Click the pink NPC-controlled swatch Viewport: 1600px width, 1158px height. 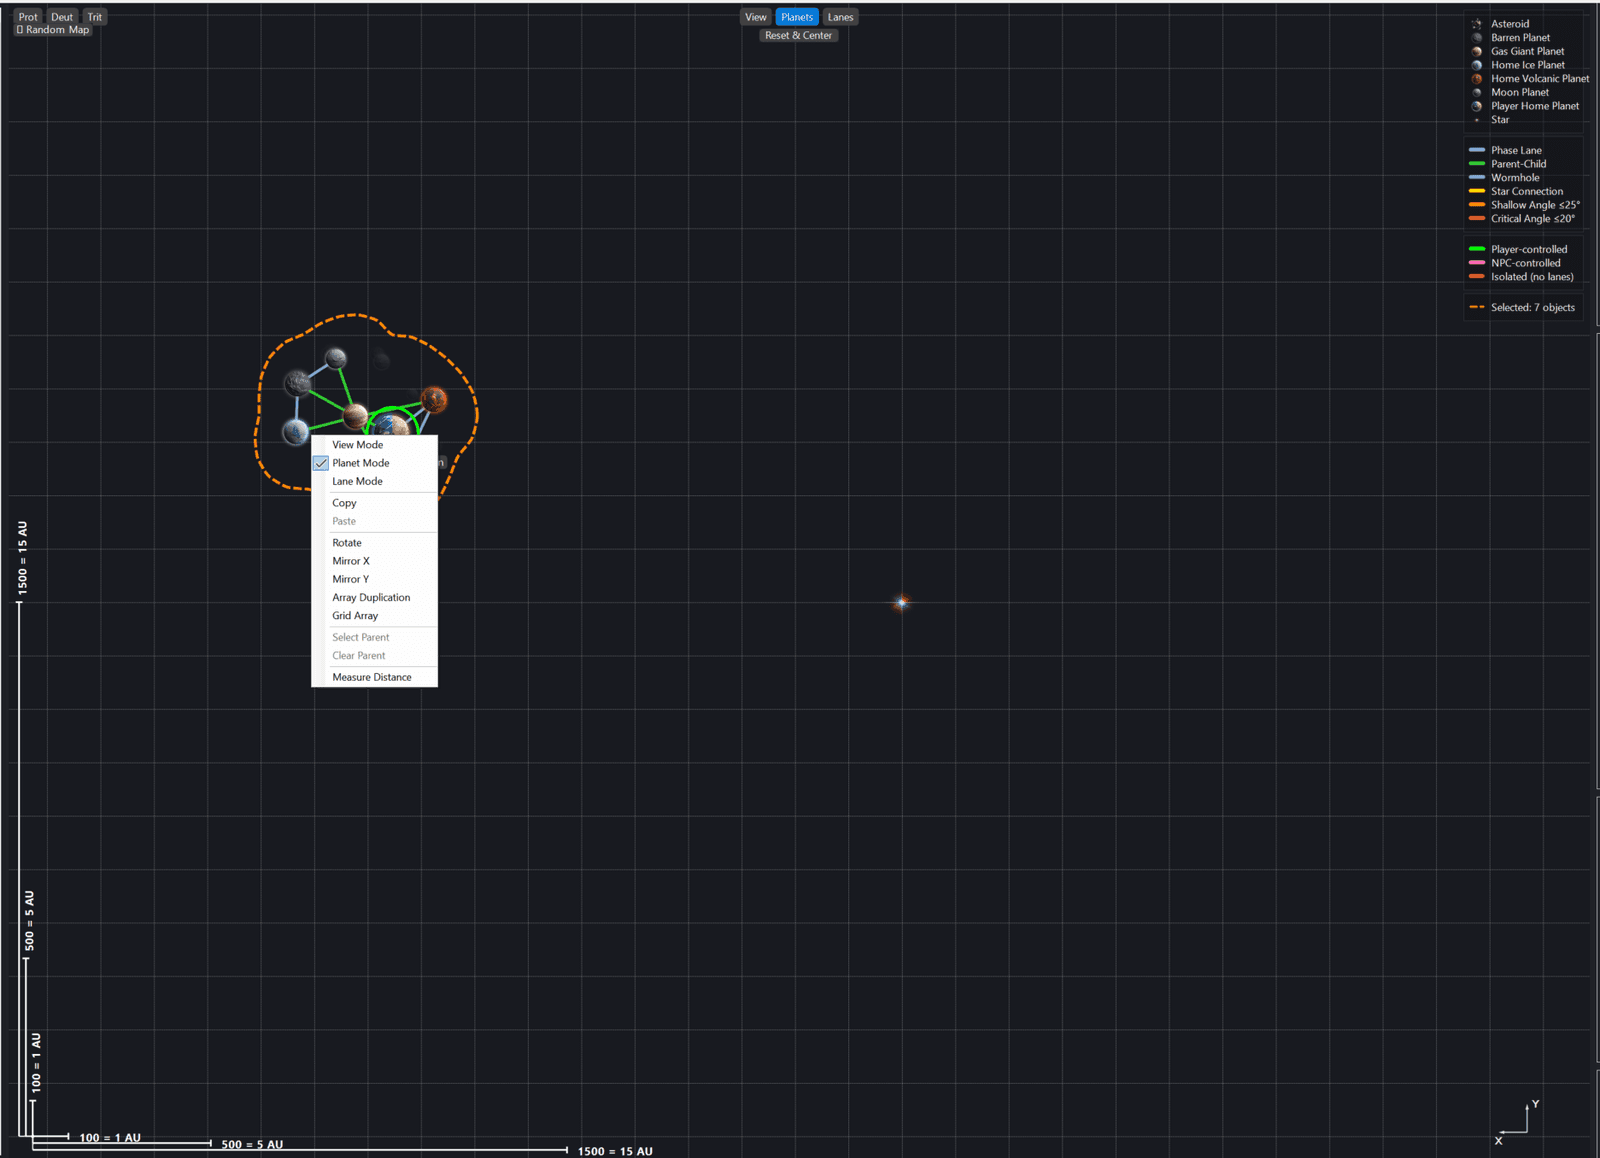[x=1477, y=263]
